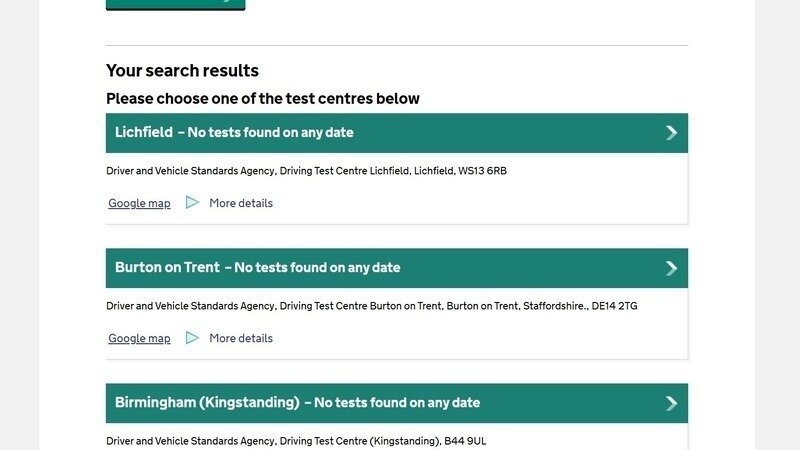
Task: Click the green button at the top of the page
Action: [x=175, y=4]
